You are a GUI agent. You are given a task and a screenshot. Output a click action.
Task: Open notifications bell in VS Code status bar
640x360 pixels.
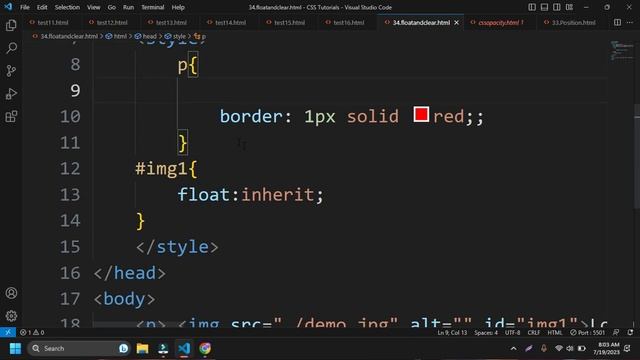click(630, 333)
